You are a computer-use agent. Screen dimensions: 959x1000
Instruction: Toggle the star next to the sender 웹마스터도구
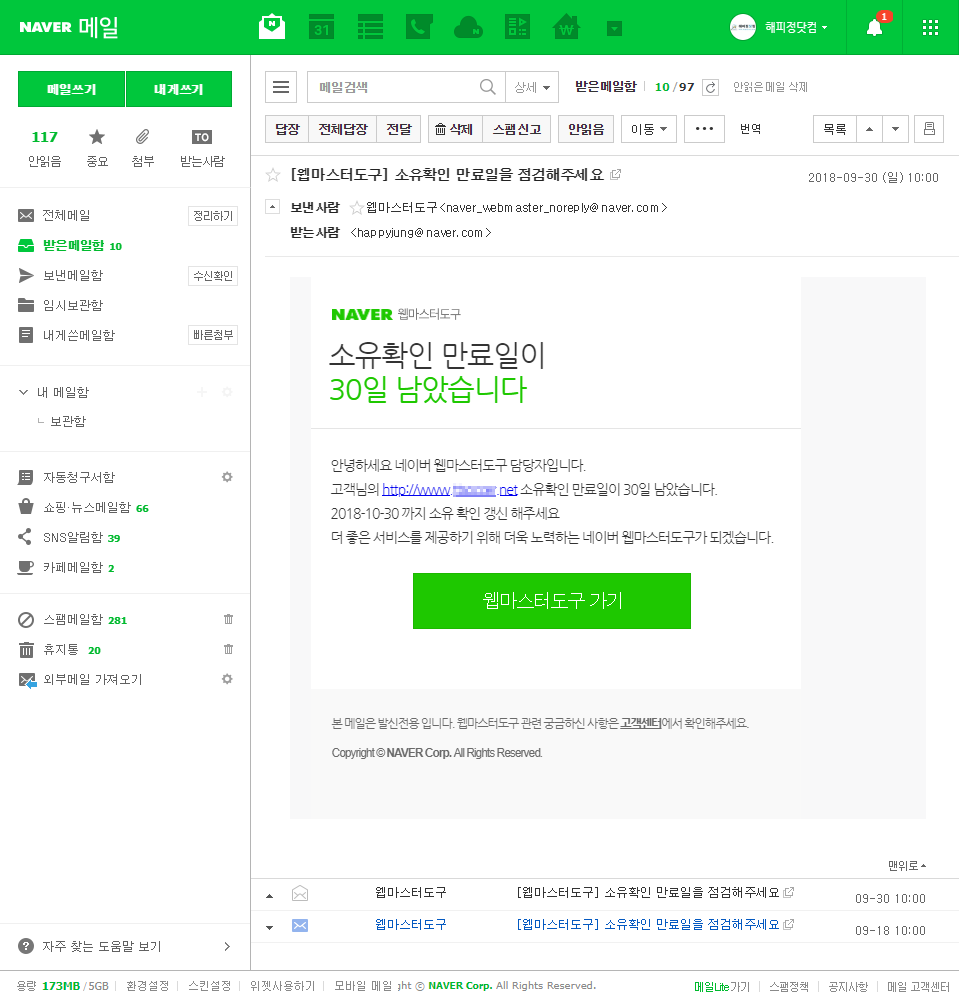point(356,208)
